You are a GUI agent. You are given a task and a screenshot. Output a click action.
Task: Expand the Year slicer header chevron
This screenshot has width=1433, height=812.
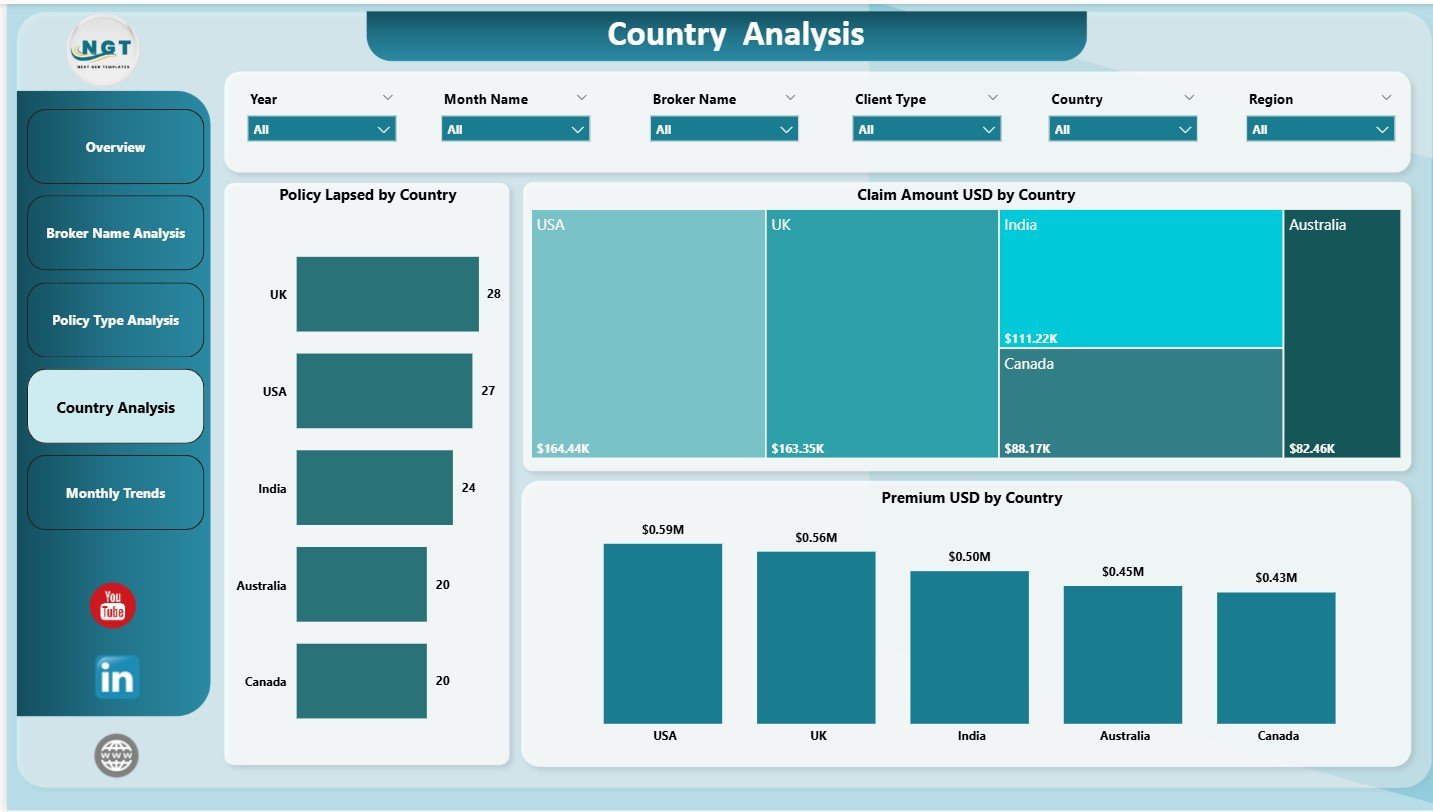click(x=388, y=97)
